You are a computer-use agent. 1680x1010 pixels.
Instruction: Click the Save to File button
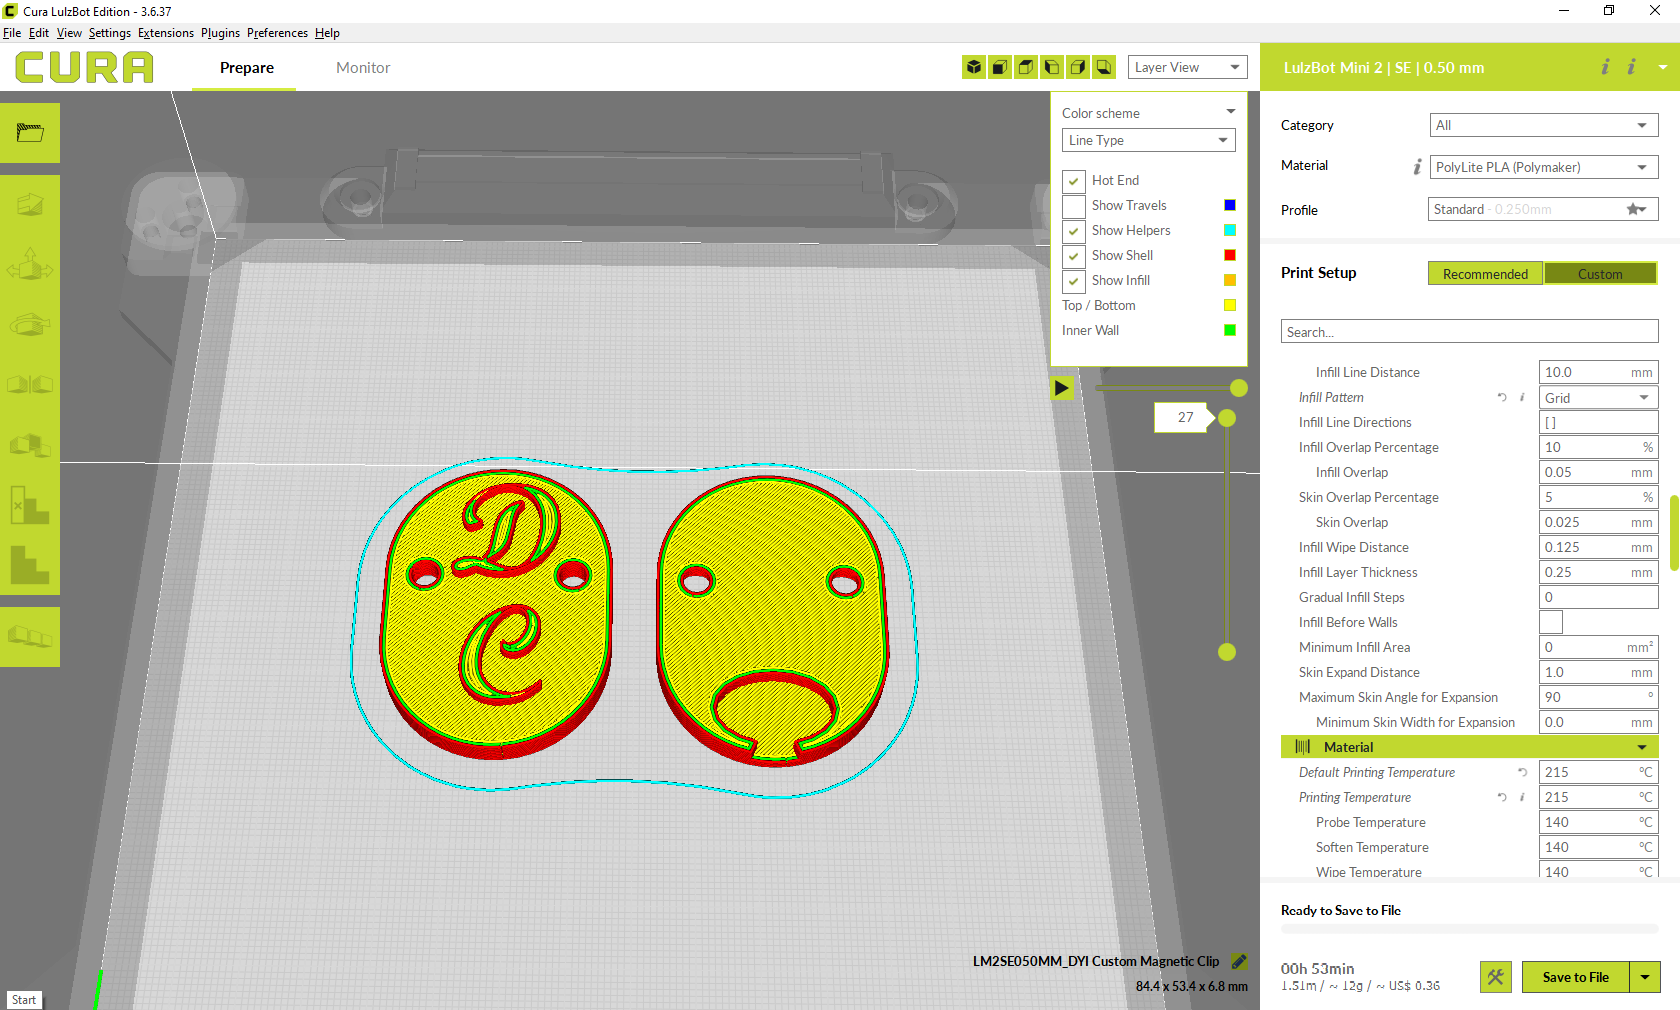coord(1576,977)
